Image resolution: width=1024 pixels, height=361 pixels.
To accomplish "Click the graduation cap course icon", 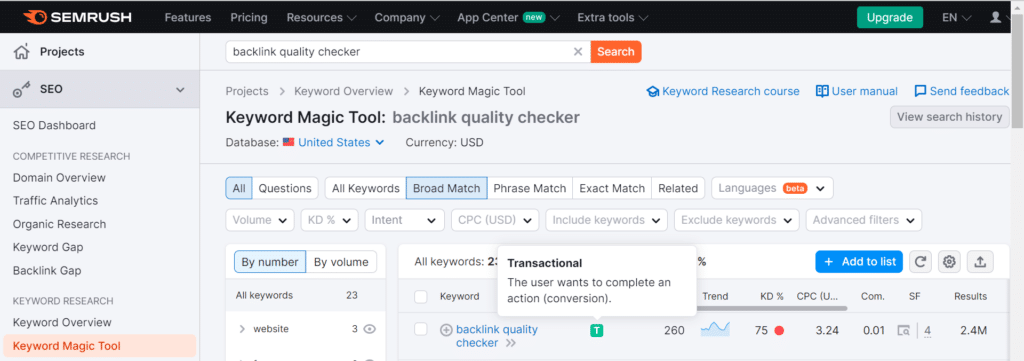I will (x=652, y=91).
